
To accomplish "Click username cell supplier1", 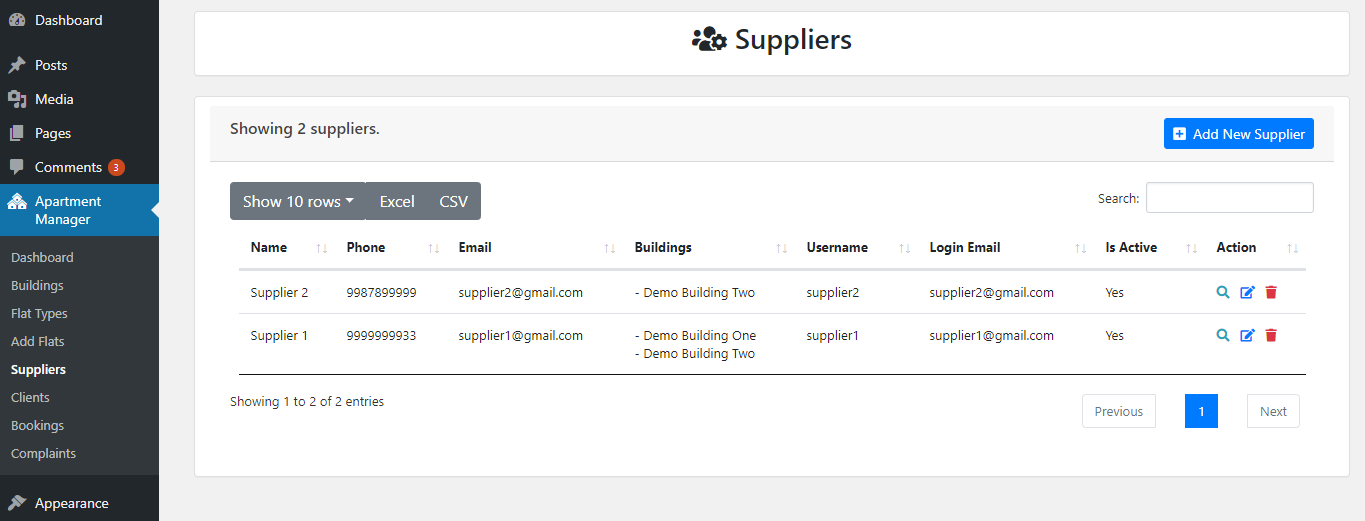I will click(833, 335).
